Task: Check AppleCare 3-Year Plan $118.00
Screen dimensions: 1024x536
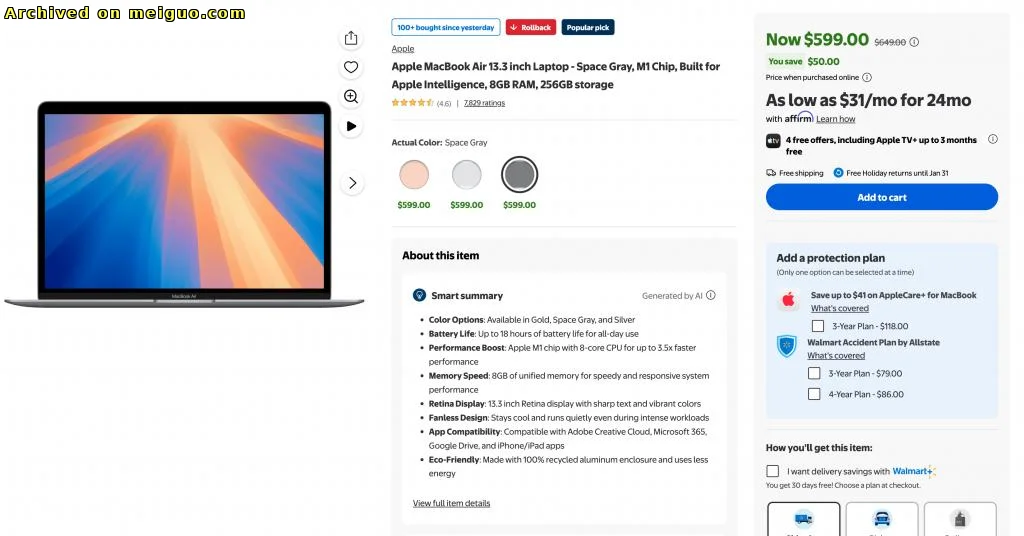Action: click(x=818, y=326)
